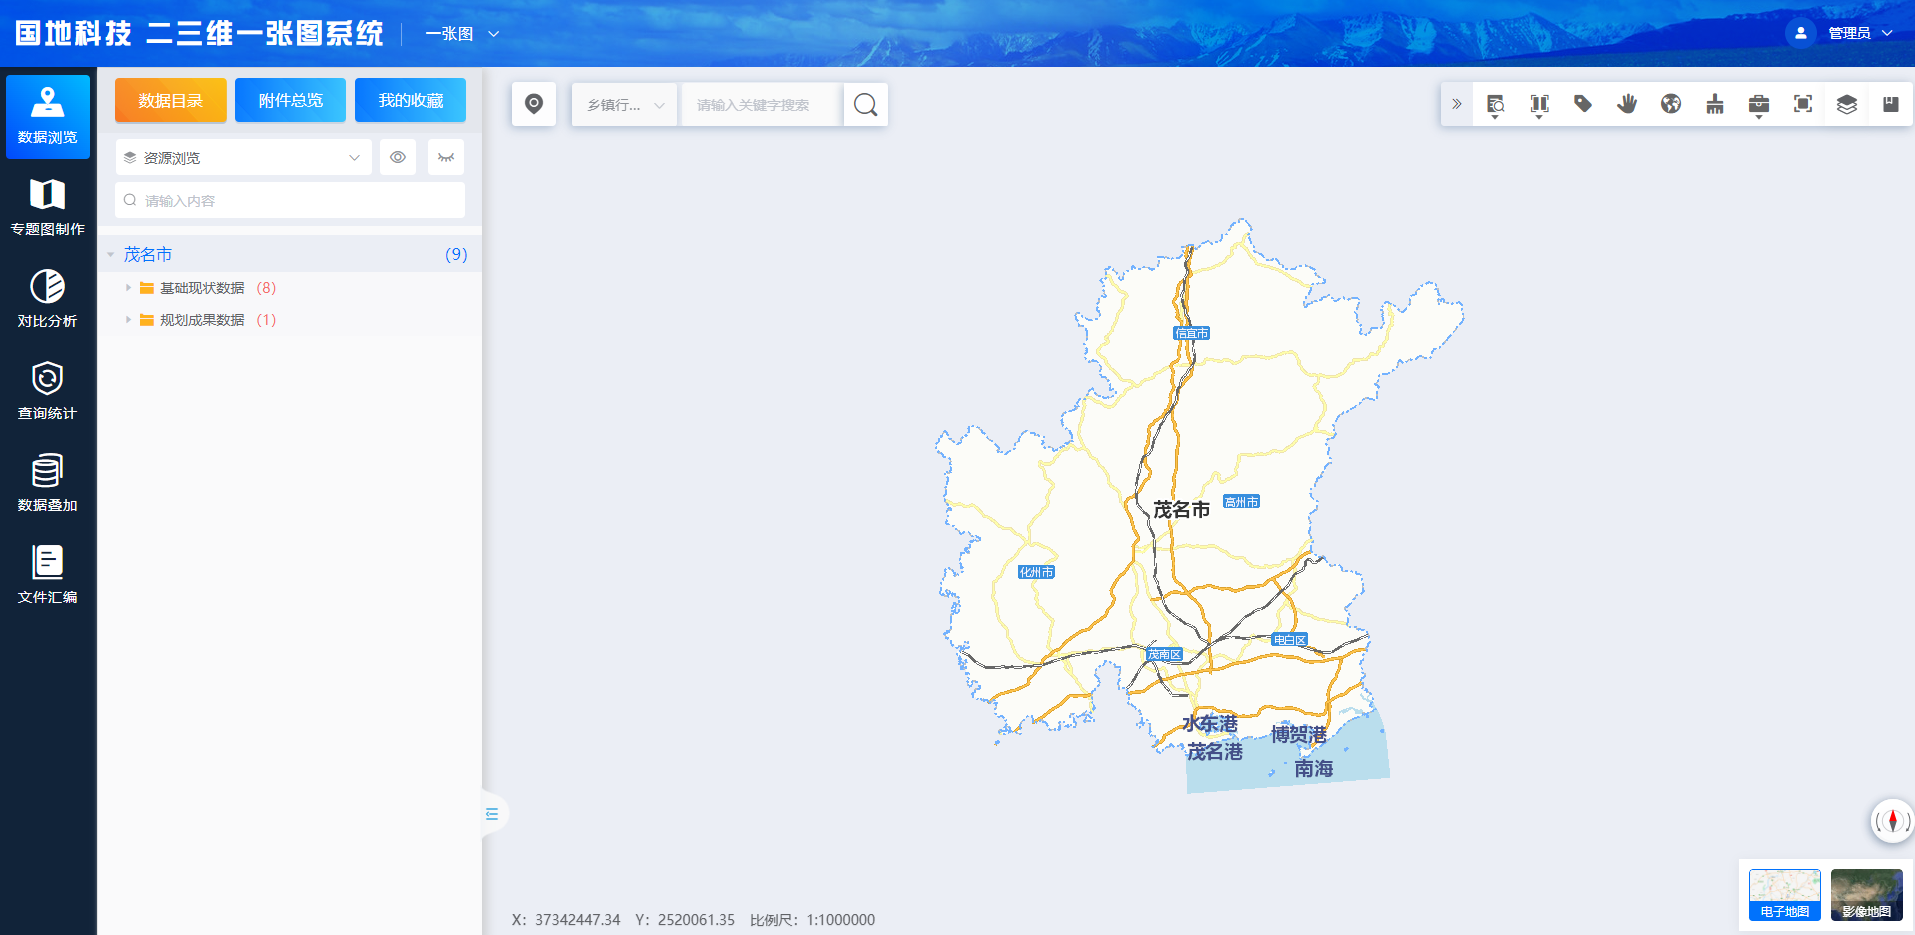
Task: Click the bookmark save icon
Action: click(x=1891, y=104)
